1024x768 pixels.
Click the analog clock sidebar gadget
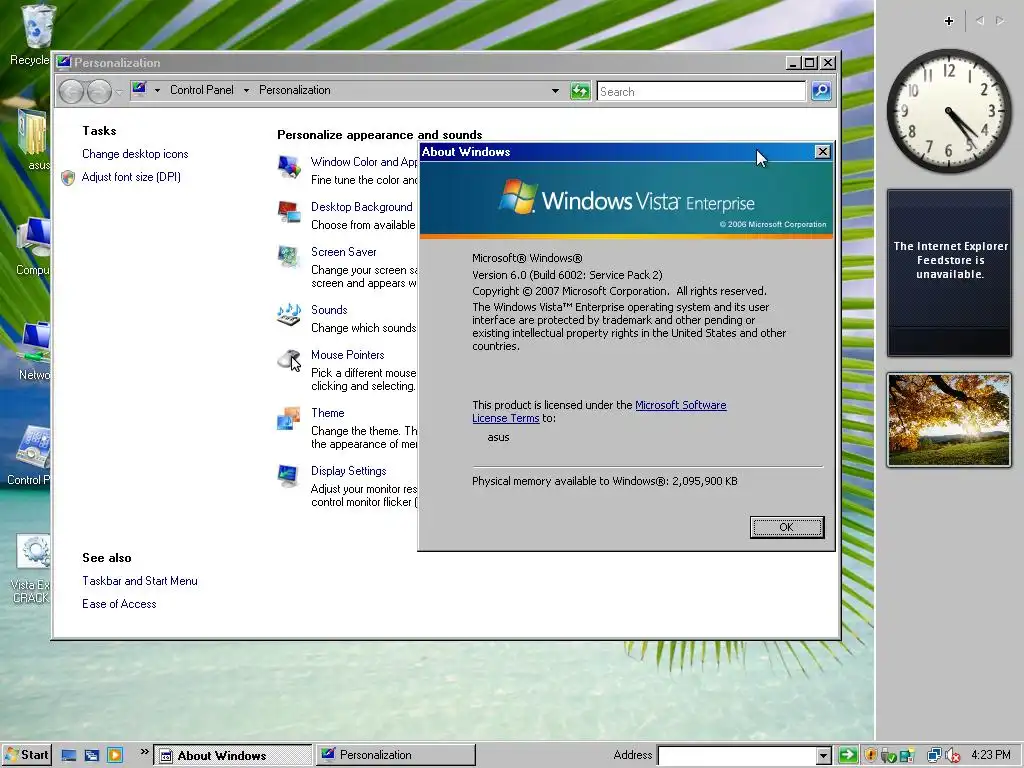tap(949, 111)
